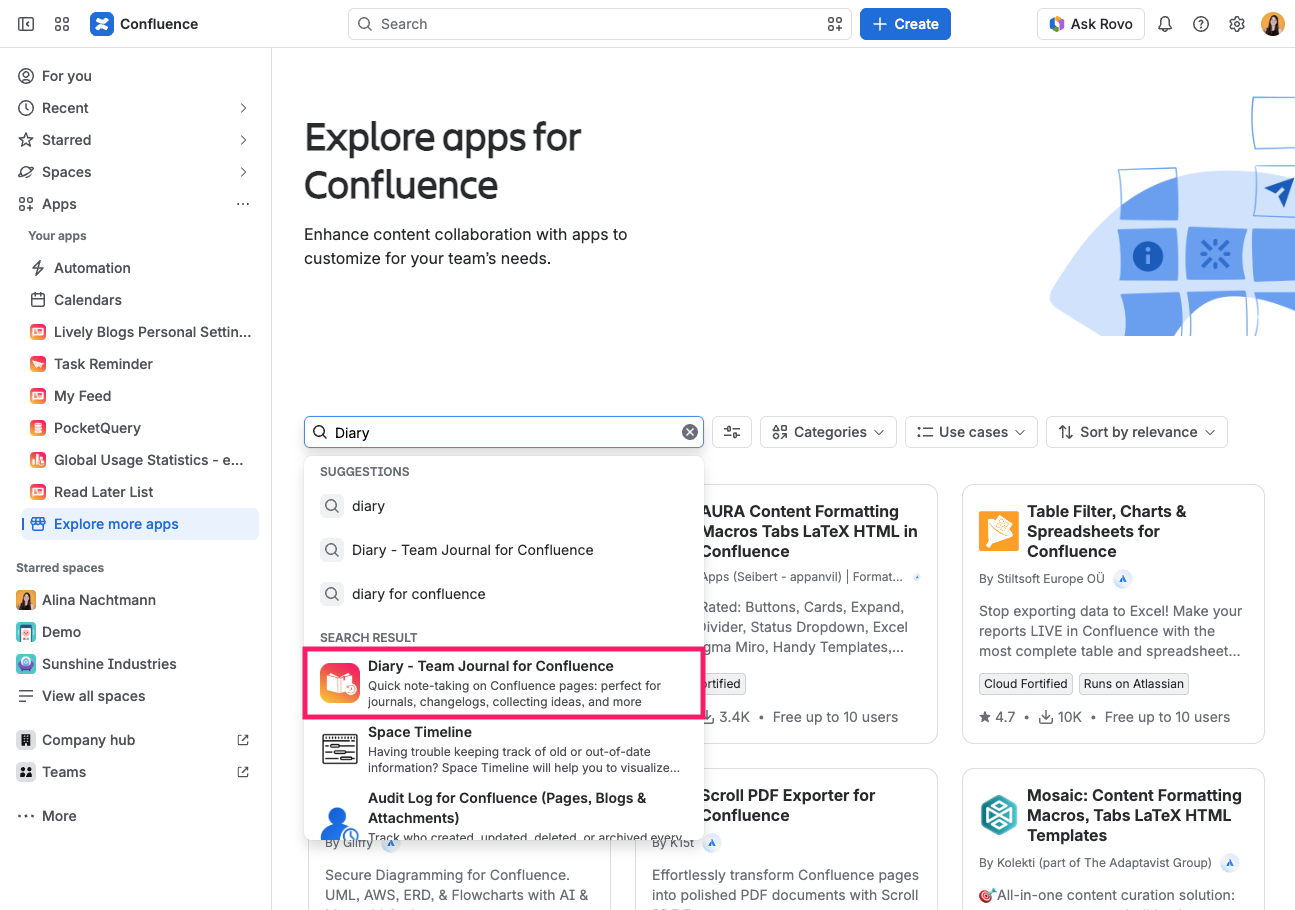This screenshot has width=1295, height=910.
Task: Click the Global Usage Statistics app icon
Action: tap(38, 460)
